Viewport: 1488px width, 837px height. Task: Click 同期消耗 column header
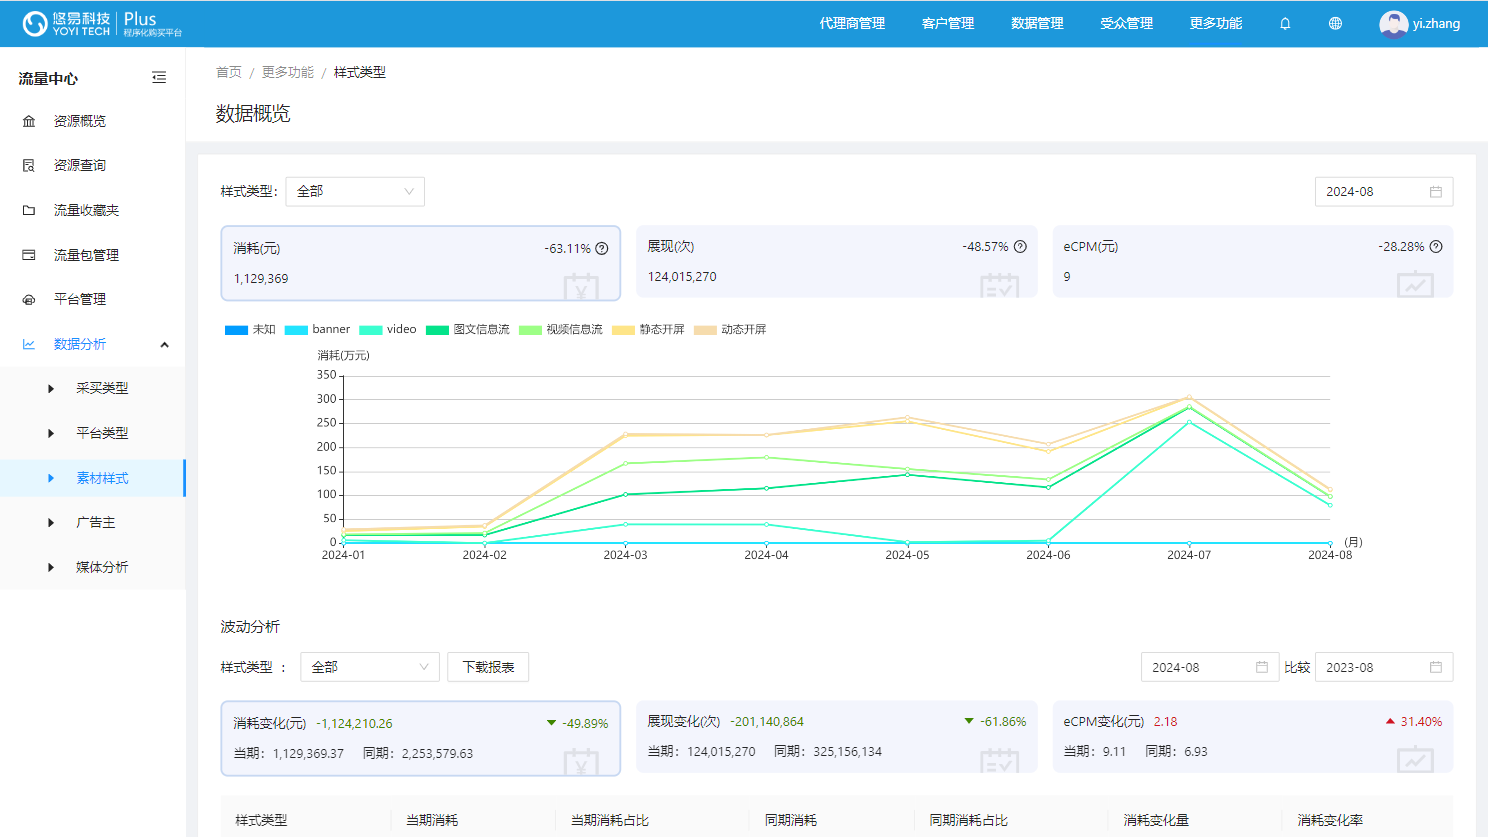791,821
